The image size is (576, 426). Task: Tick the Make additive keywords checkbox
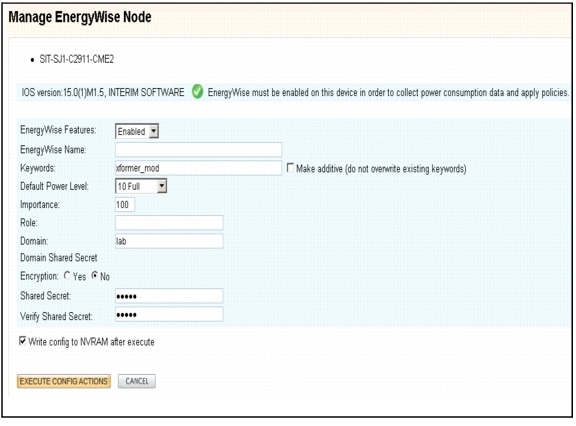point(290,168)
